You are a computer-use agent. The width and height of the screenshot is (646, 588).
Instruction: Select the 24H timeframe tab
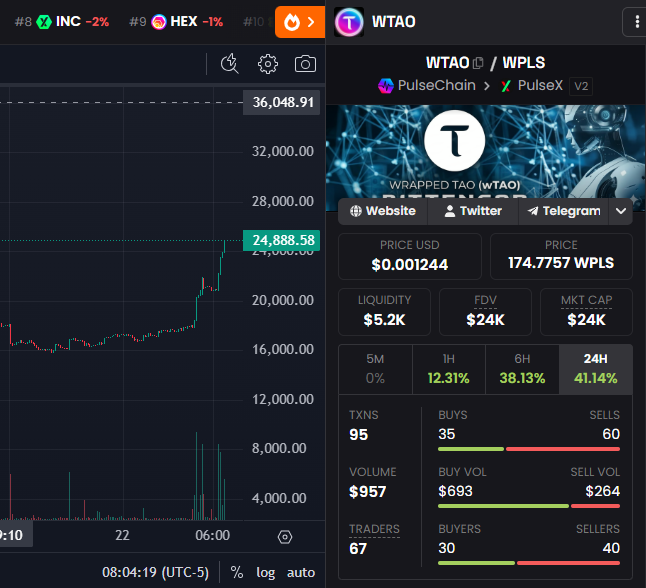(x=595, y=369)
